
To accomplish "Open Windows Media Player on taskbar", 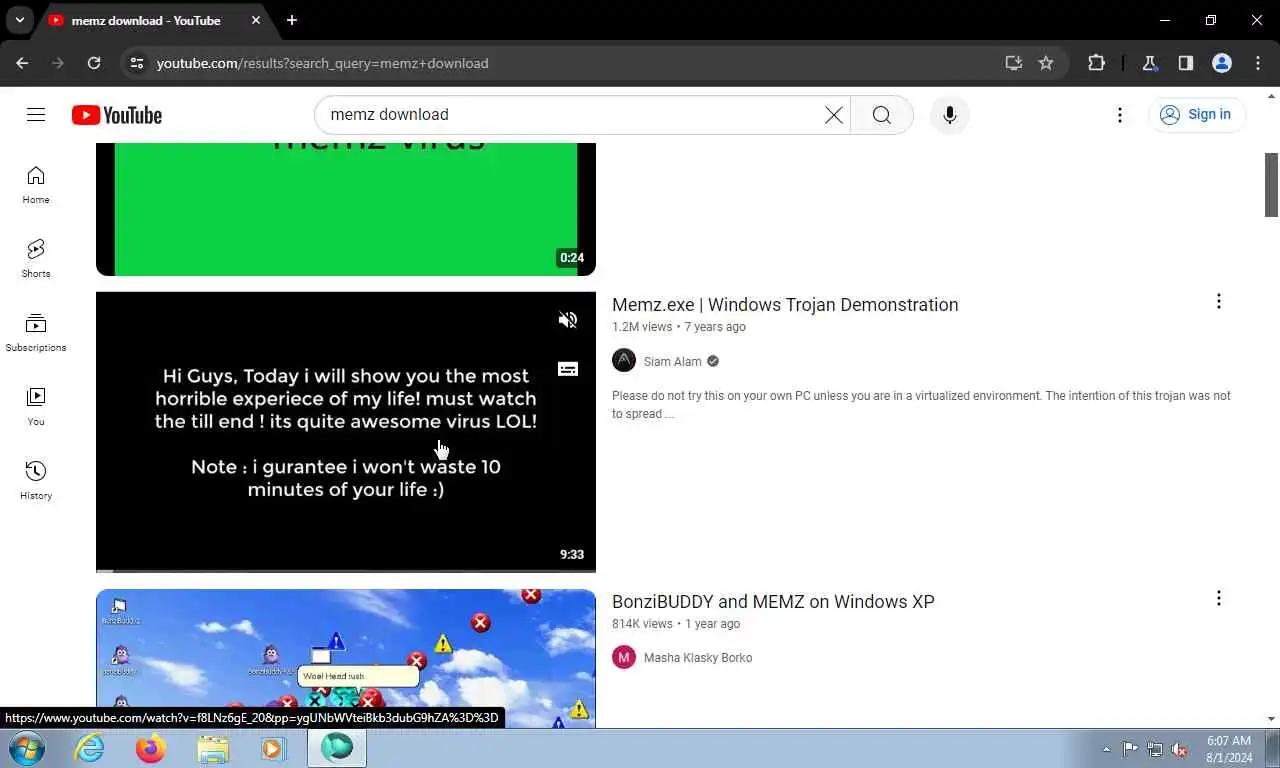I will (274, 748).
